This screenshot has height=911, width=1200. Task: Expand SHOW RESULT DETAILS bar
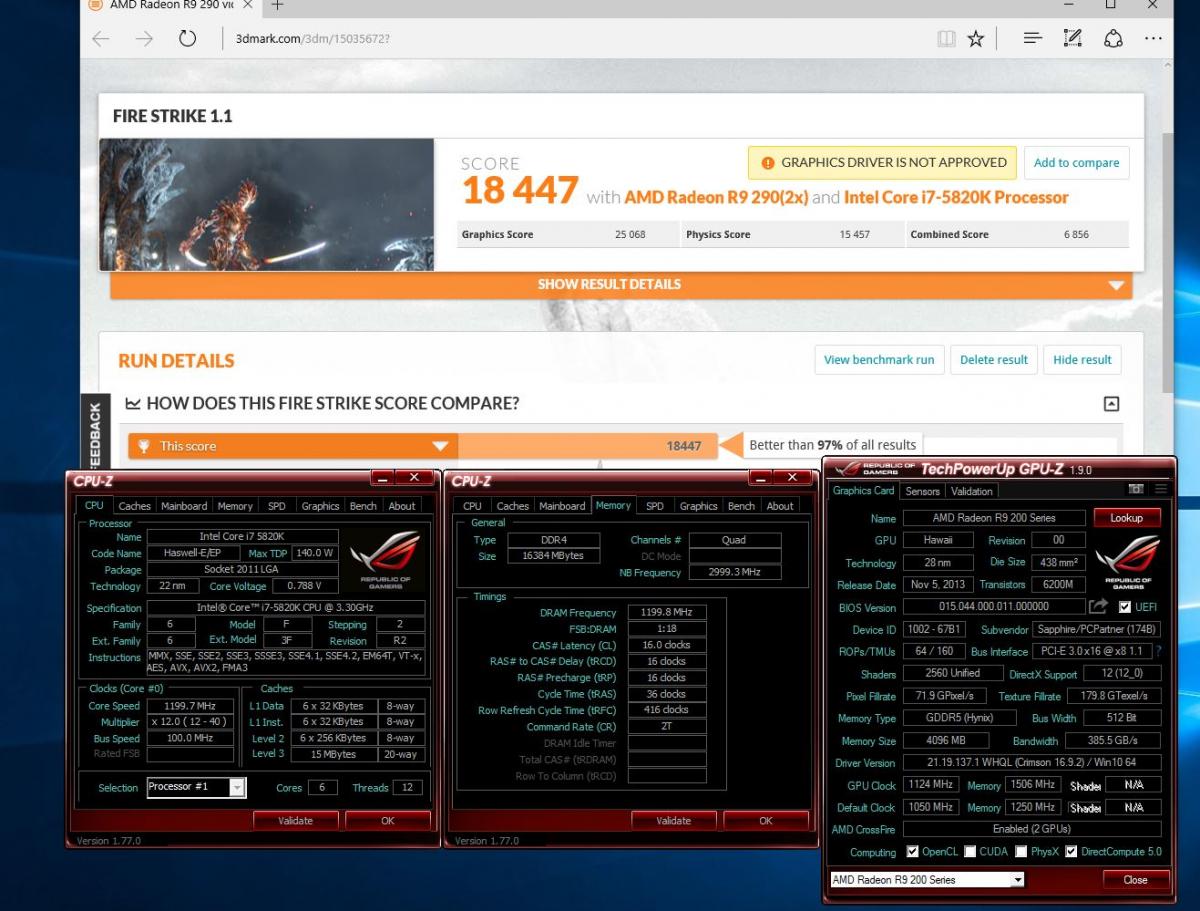(621, 284)
